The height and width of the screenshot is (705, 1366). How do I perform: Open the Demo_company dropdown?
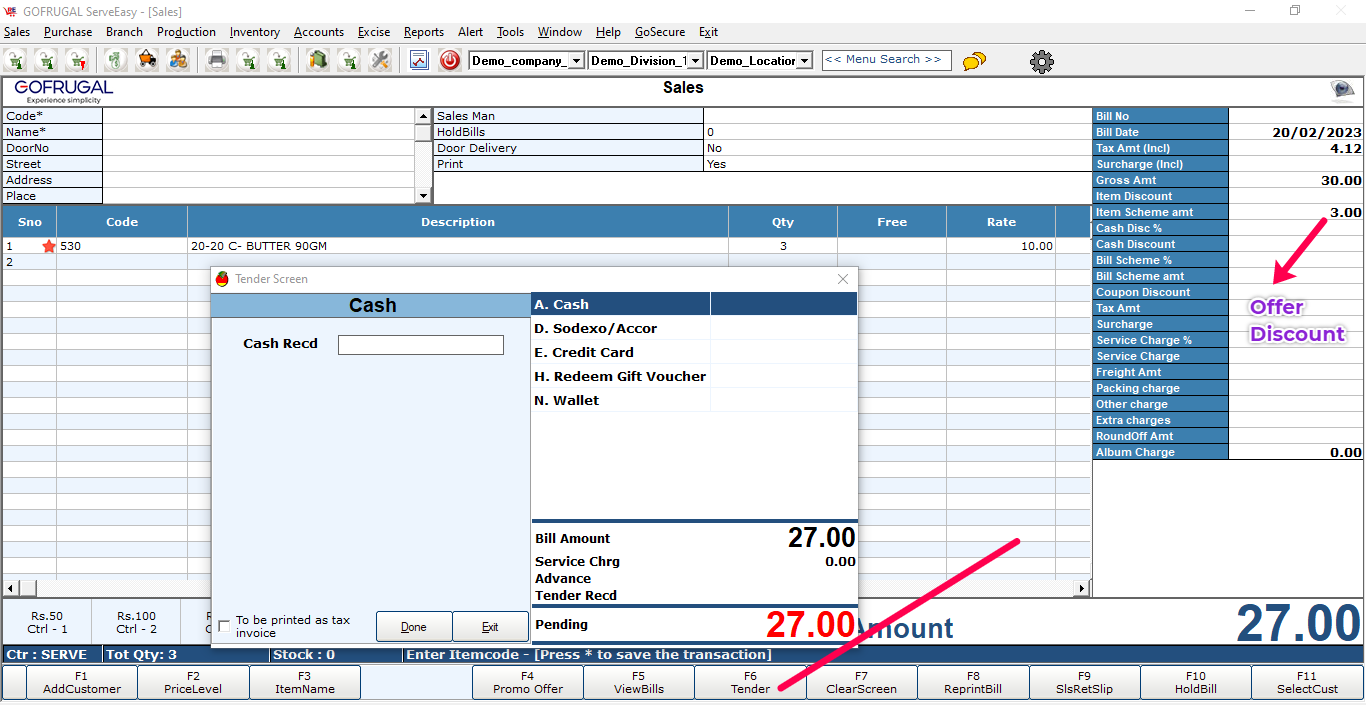point(576,61)
